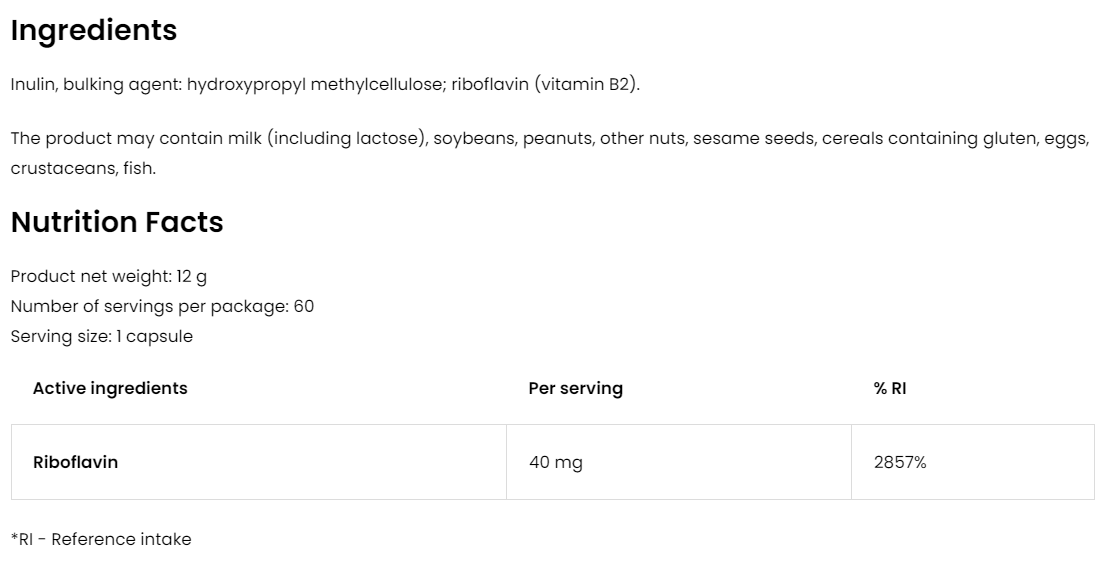The height and width of the screenshot is (564, 1107).
Task: Click the word peanuts in the allergen notice
Action: coord(555,138)
